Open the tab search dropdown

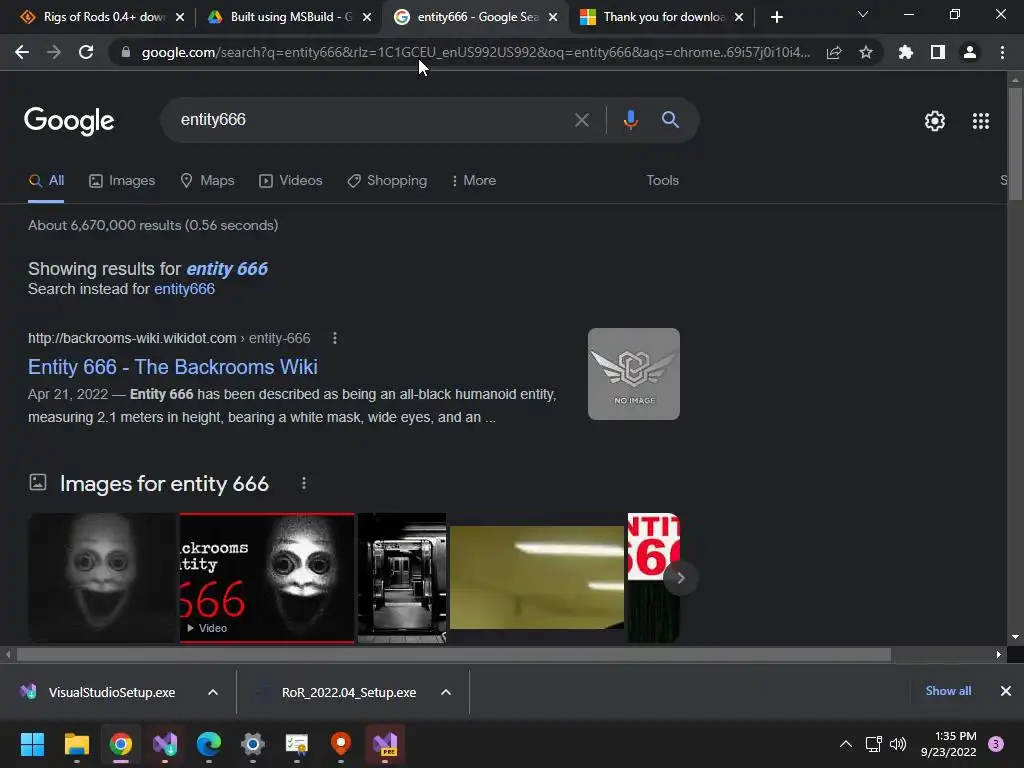click(863, 14)
